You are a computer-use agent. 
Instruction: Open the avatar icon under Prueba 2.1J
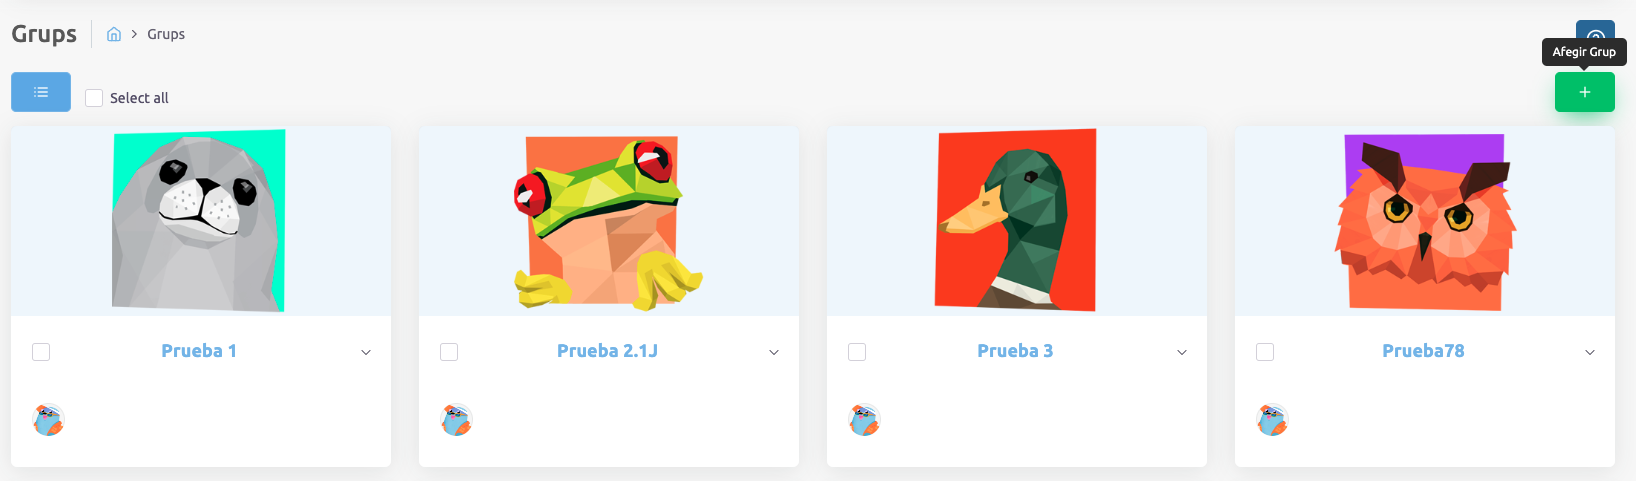[456, 420]
